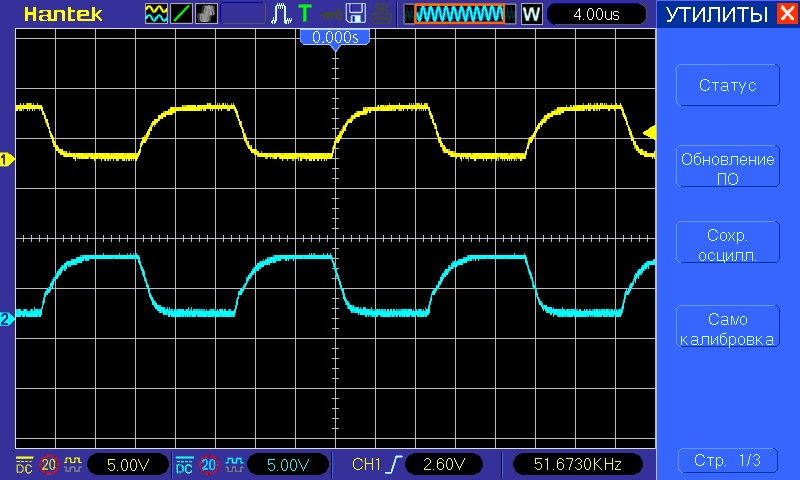Screen dimensions: 800x480
Task: Click CH1 DC coupling icon
Action: [24, 464]
